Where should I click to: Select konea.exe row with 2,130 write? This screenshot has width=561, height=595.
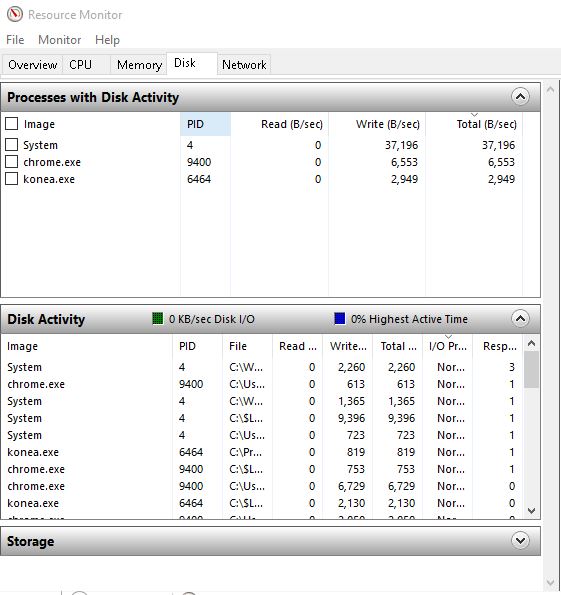tap(262, 503)
